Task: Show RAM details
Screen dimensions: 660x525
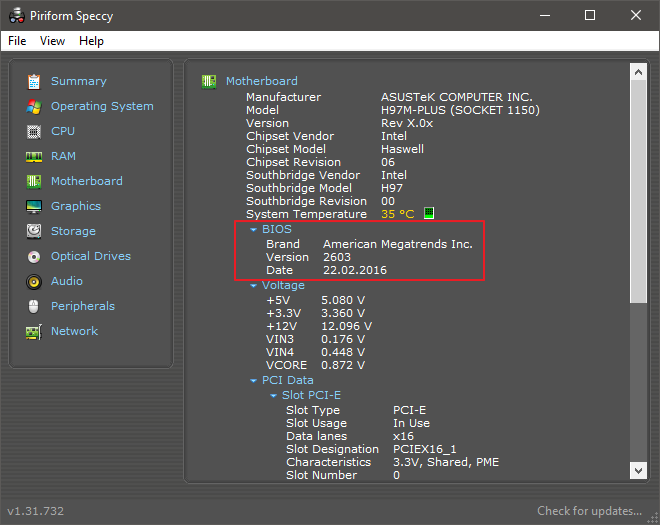Action: (x=63, y=156)
